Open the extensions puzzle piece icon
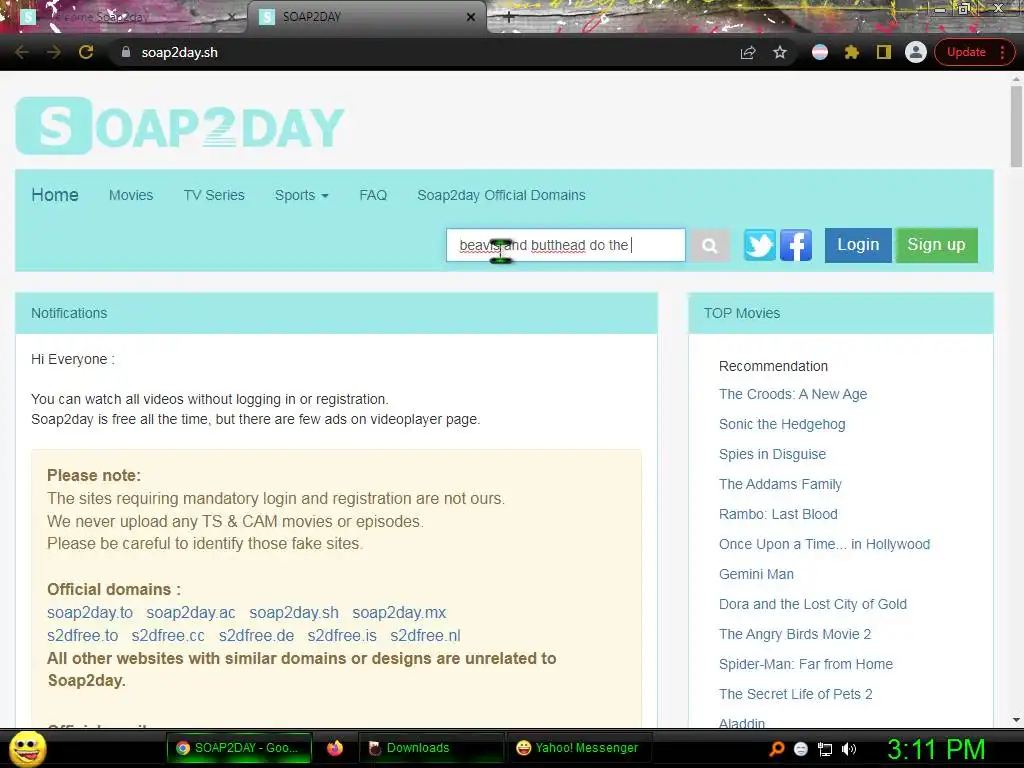The width and height of the screenshot is (1024, 768). point(852,52)
